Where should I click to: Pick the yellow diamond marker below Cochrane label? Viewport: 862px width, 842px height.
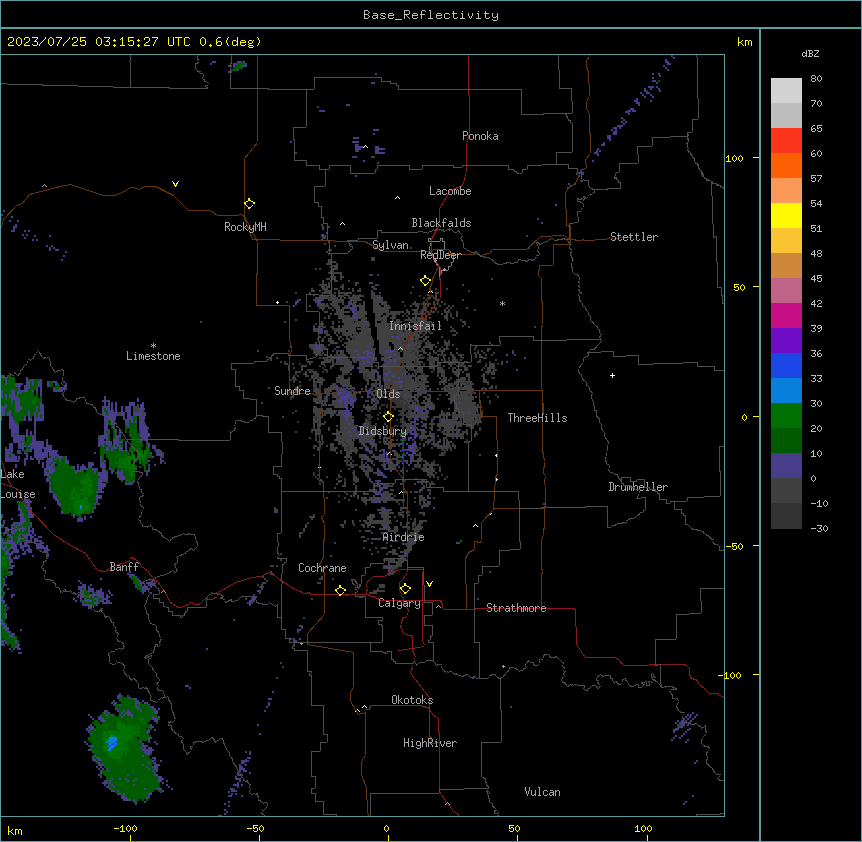(340, 590)
